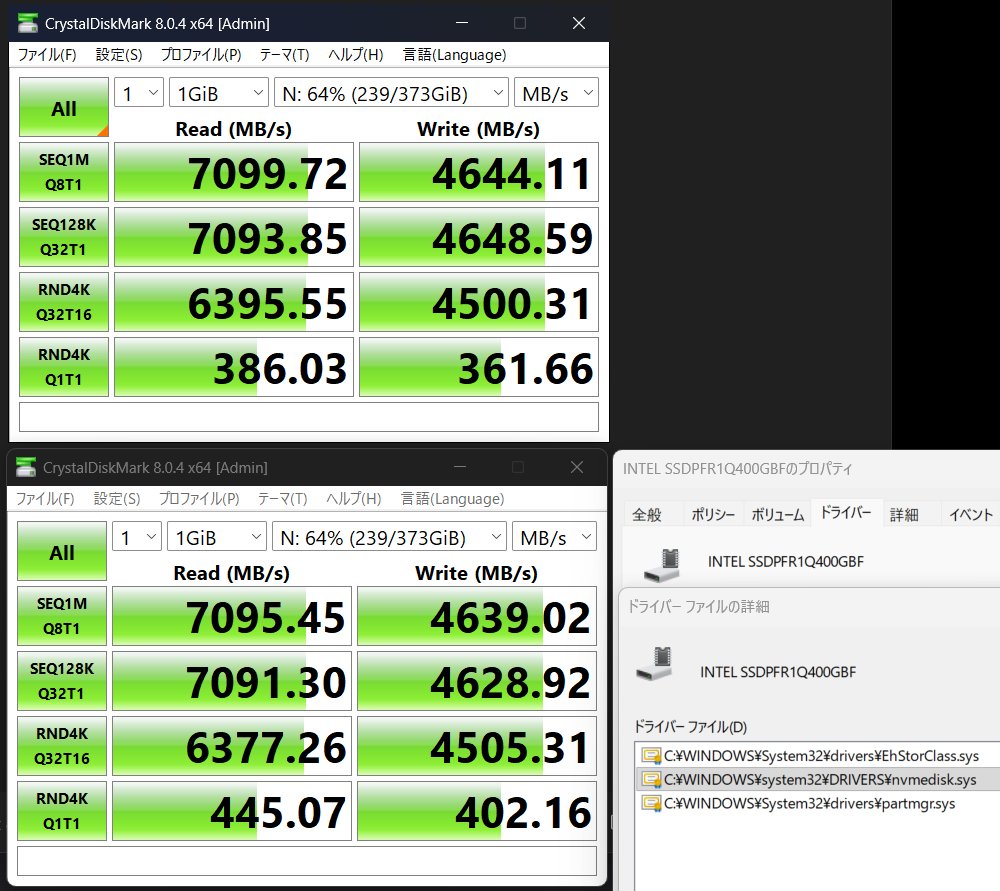The image size is (1000, 891).
Task: Open 設定(S) menu in bottom window
Action: 117,499
